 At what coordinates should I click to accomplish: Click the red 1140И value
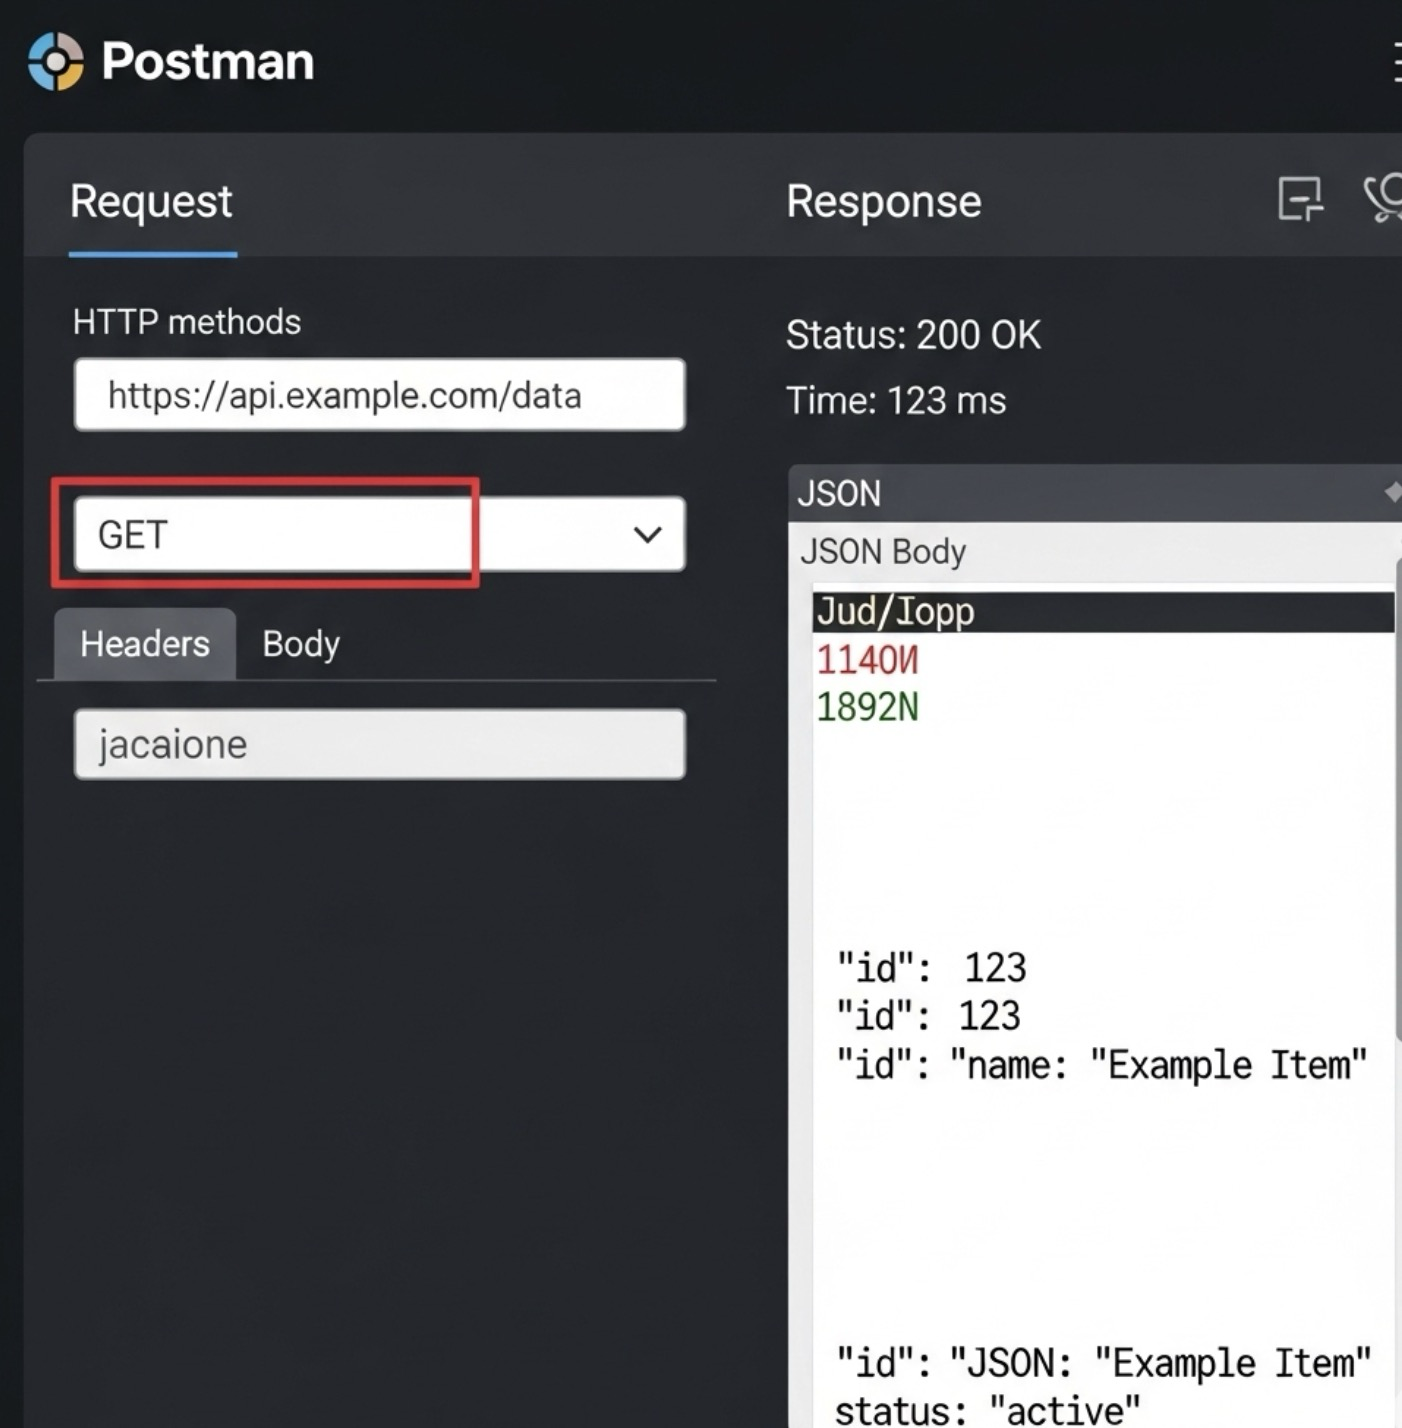(x=867, y=660)
